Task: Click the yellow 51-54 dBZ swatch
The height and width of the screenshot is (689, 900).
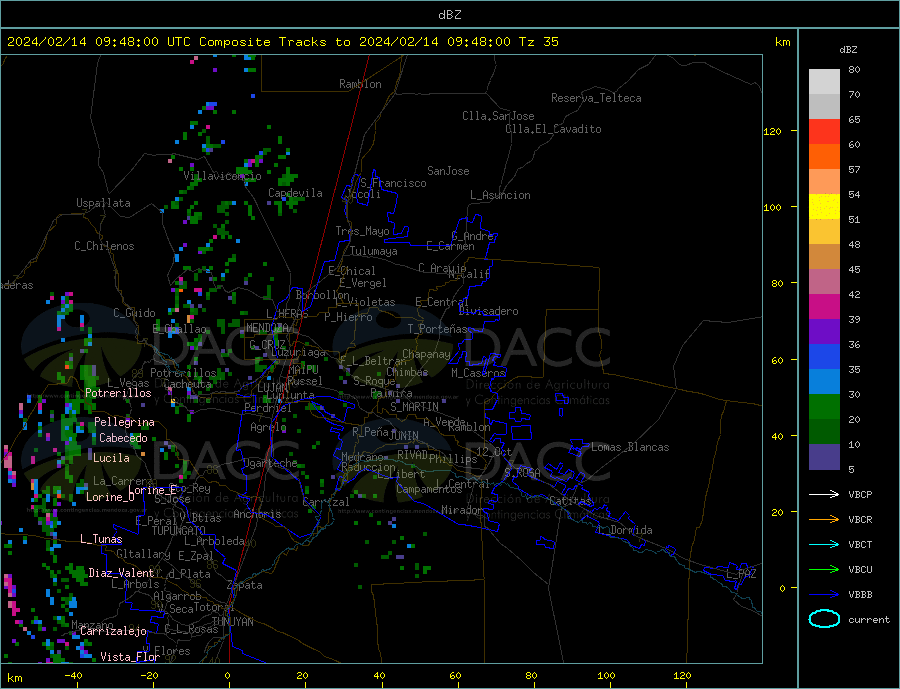Action: tap(824, 207)
